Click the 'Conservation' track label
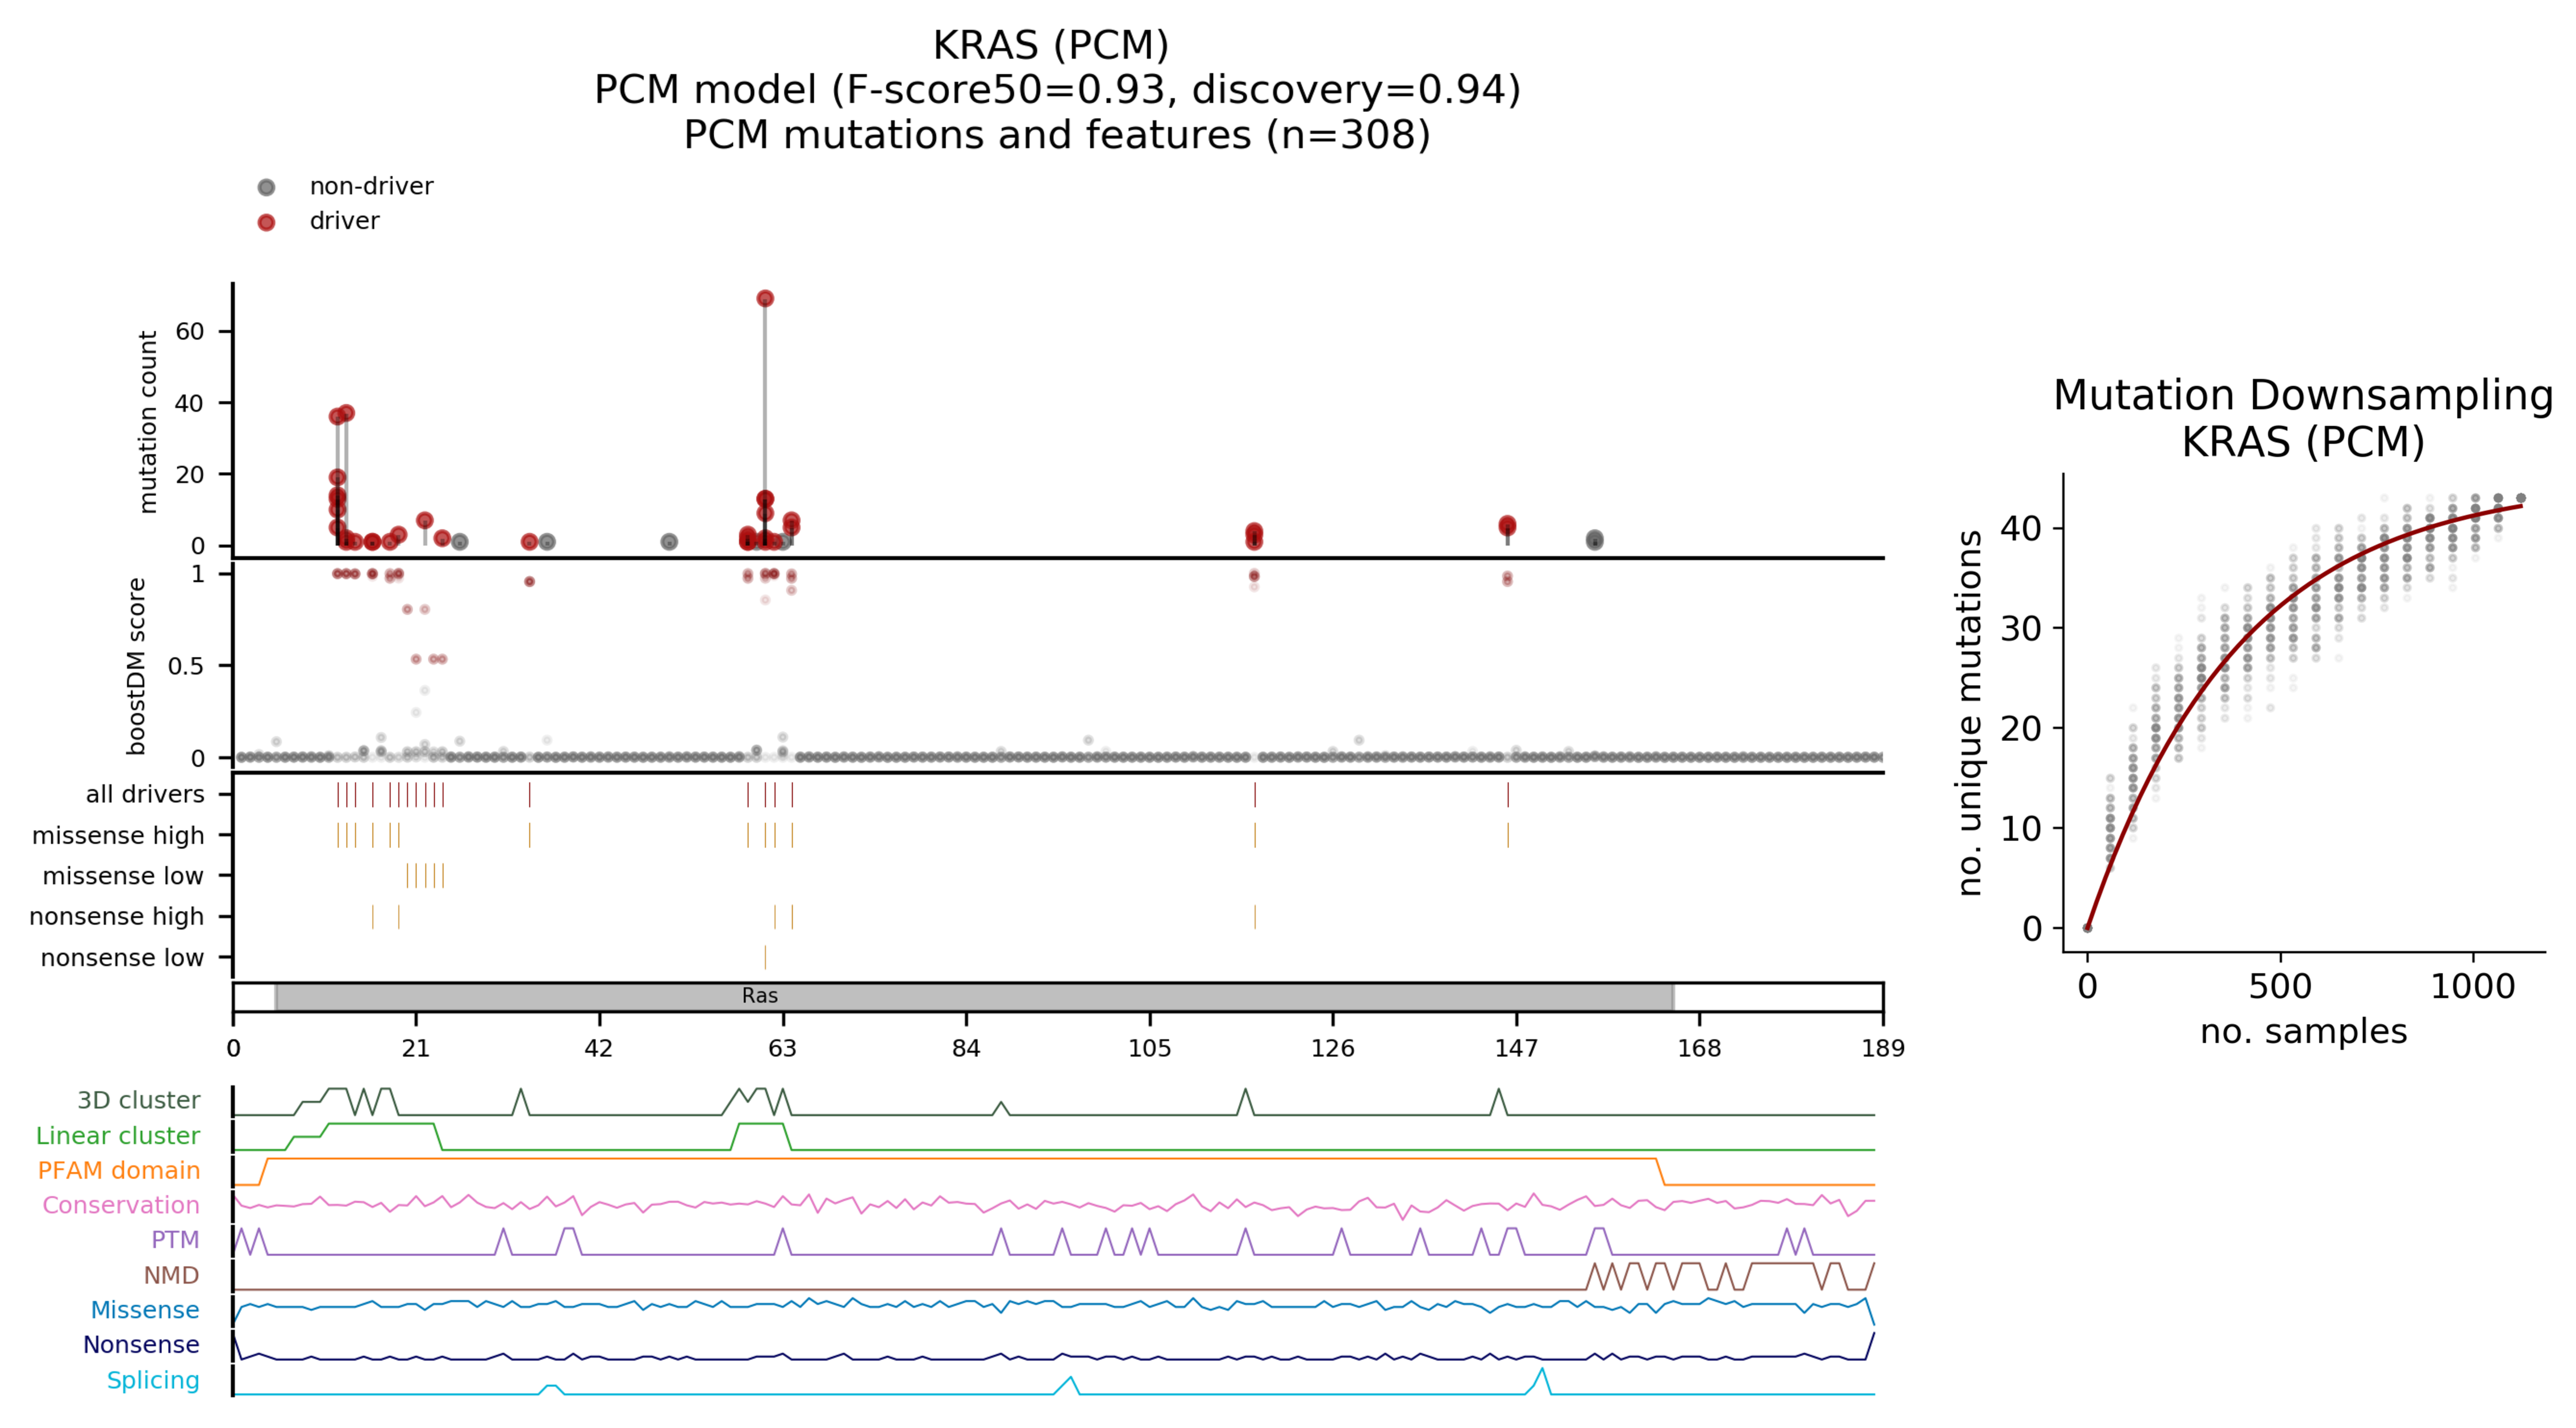Image resolution: width=2576 pixels, height=1428 pixels. [x=121, y=1205]
